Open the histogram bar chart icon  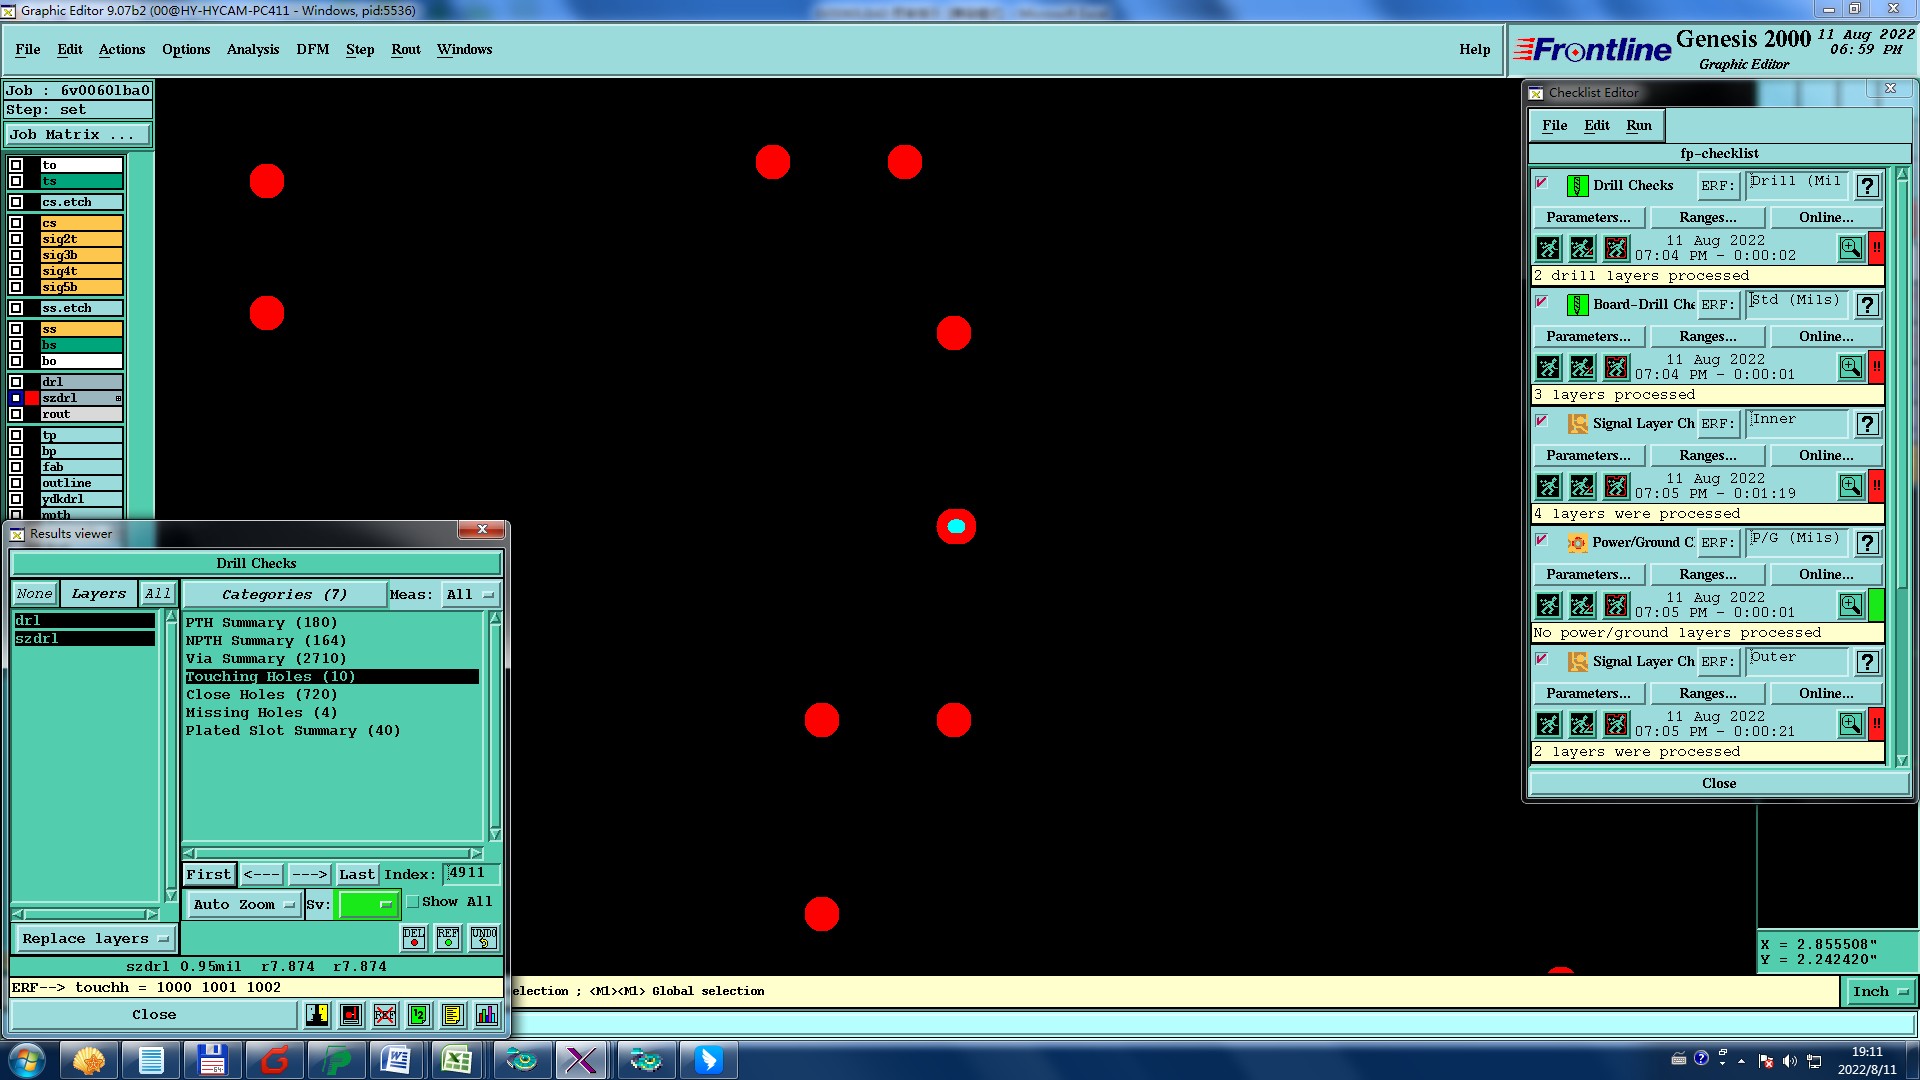[487, 1015]
